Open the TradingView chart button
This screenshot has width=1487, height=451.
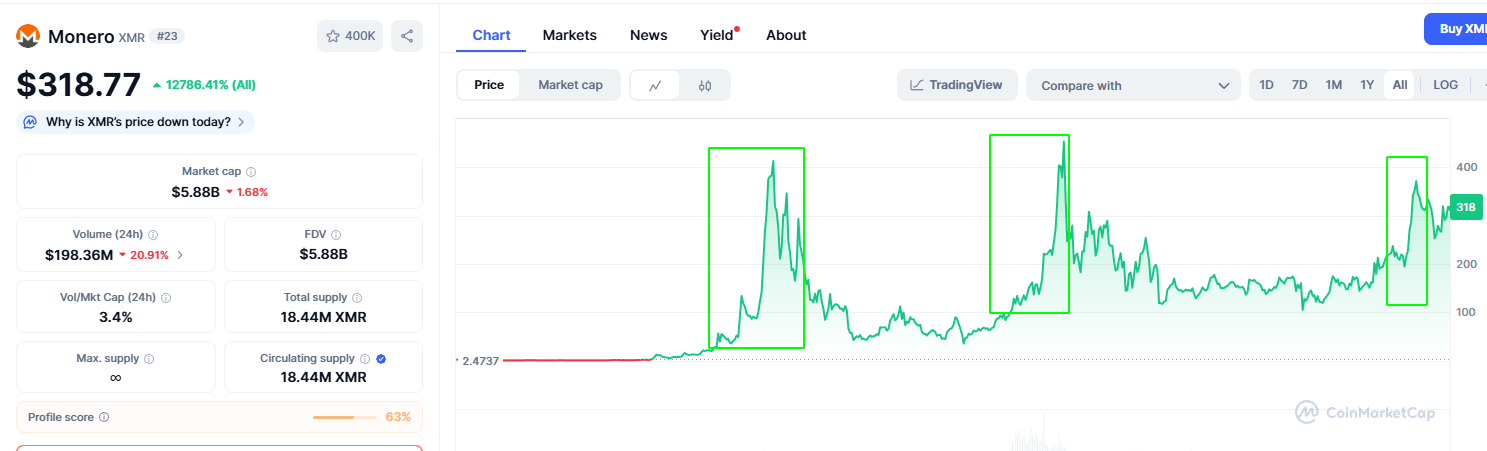(956, 85)
